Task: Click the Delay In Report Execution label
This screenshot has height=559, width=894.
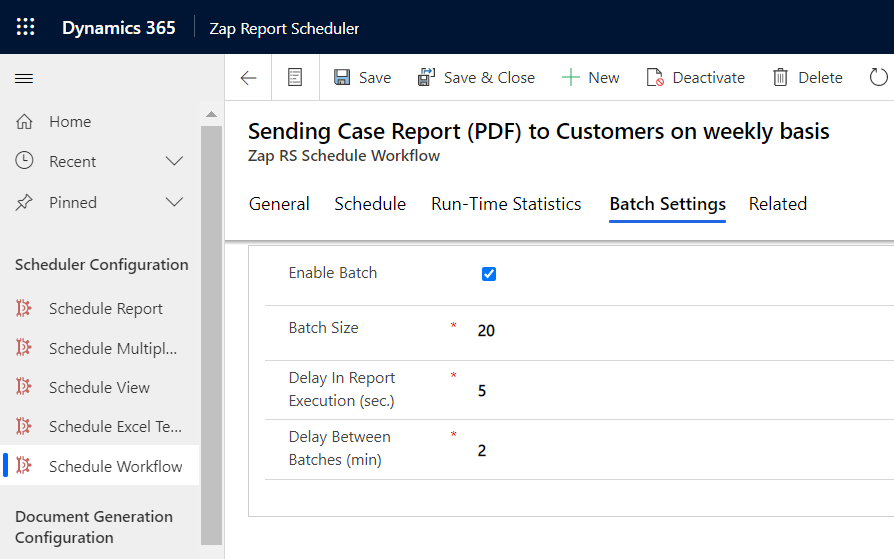Action: click(342, 389)
